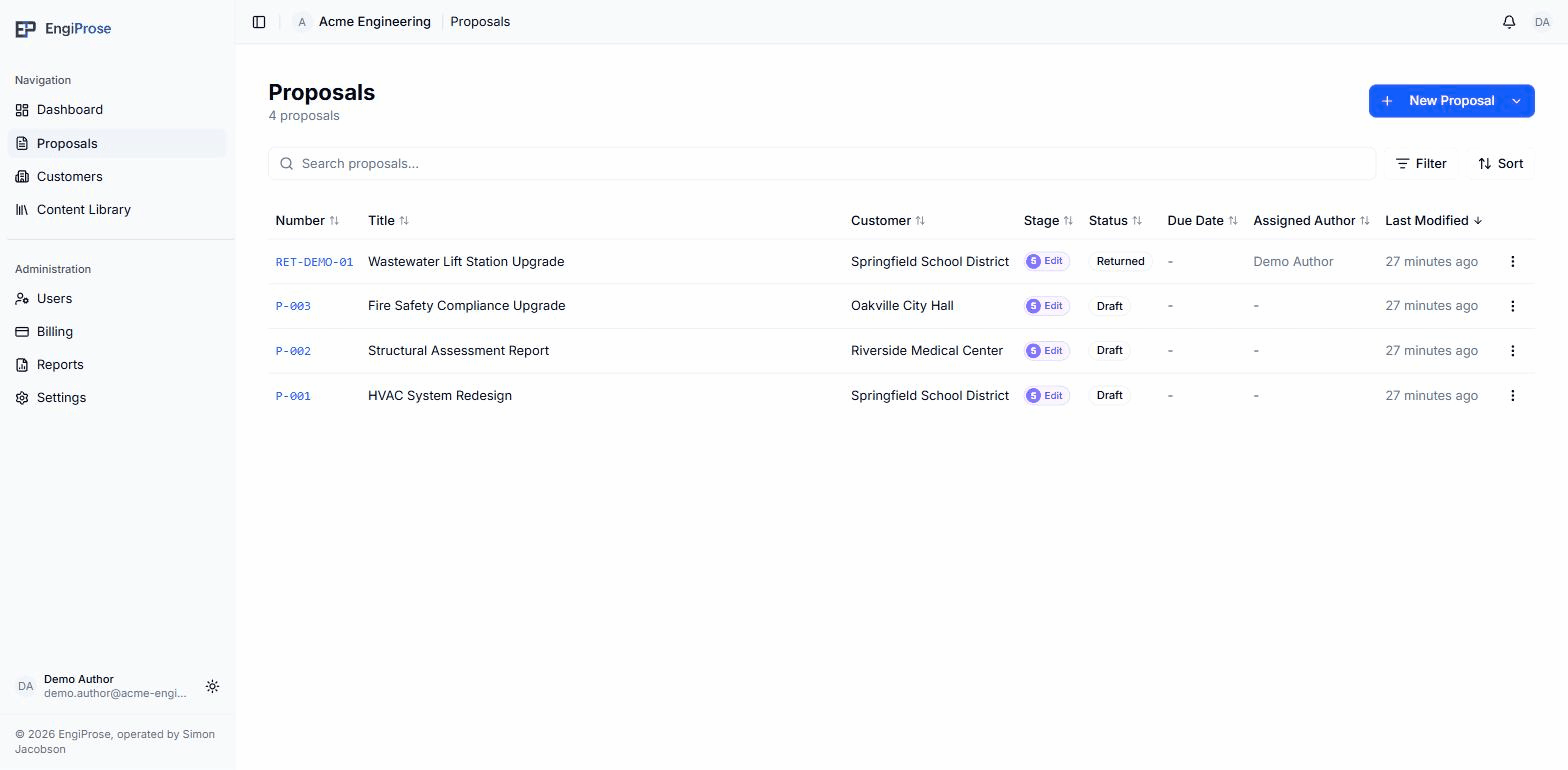Click Springfield School District in P-001 row
Screen dimensions: 1568x770
[x=930, y=396]
